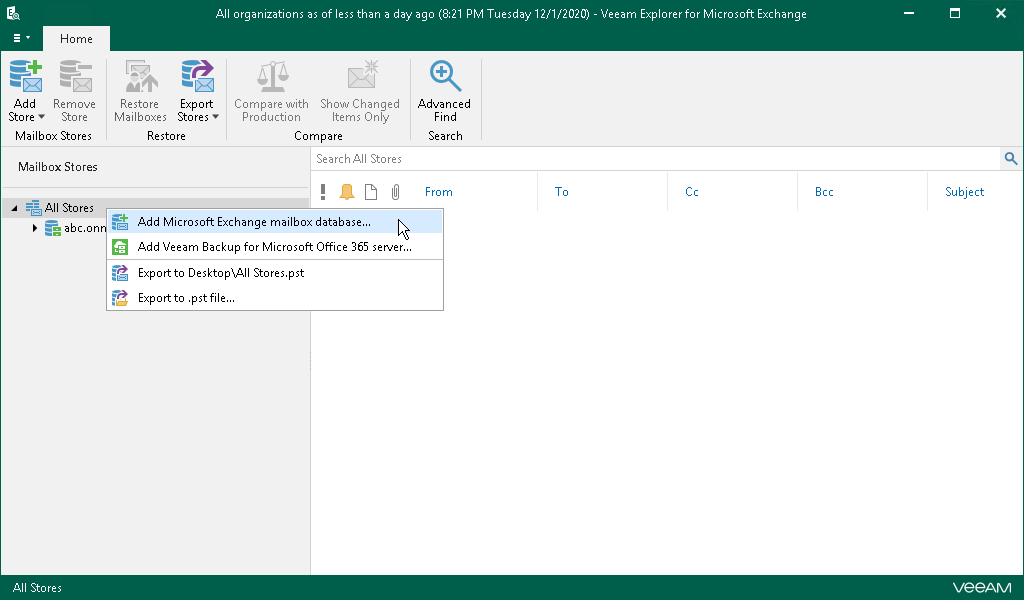Choose Add Veeam Backup for Office 365 server
1024x600 pixels.
(275, 247)
